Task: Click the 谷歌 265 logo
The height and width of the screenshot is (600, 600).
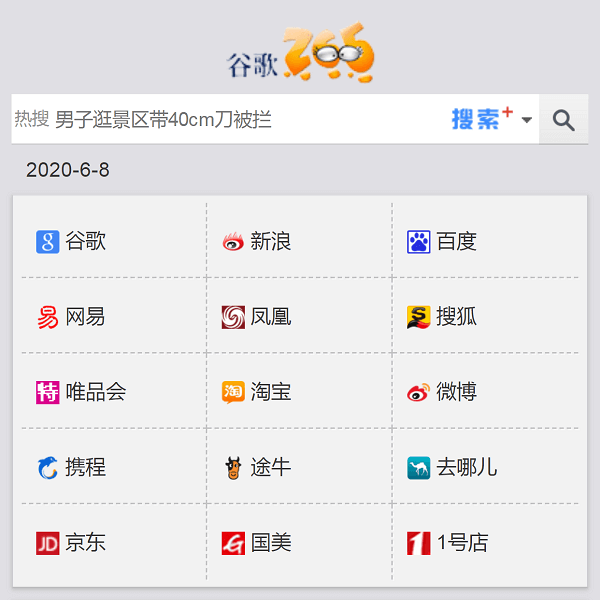Action: 300,52
